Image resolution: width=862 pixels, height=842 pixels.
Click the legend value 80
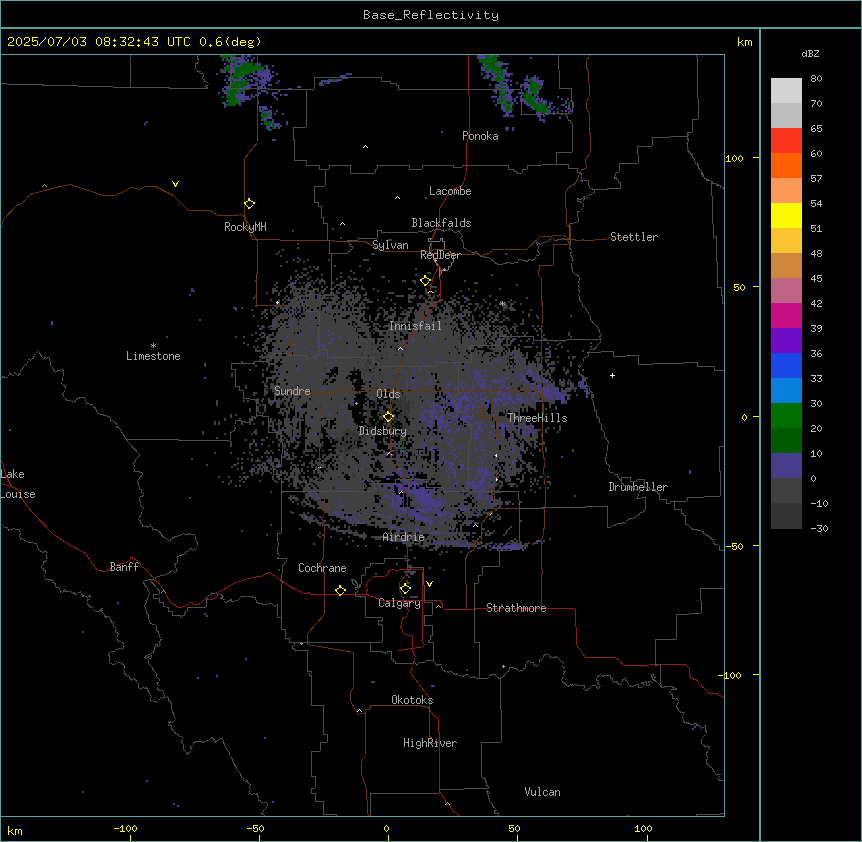coord(816,79)
